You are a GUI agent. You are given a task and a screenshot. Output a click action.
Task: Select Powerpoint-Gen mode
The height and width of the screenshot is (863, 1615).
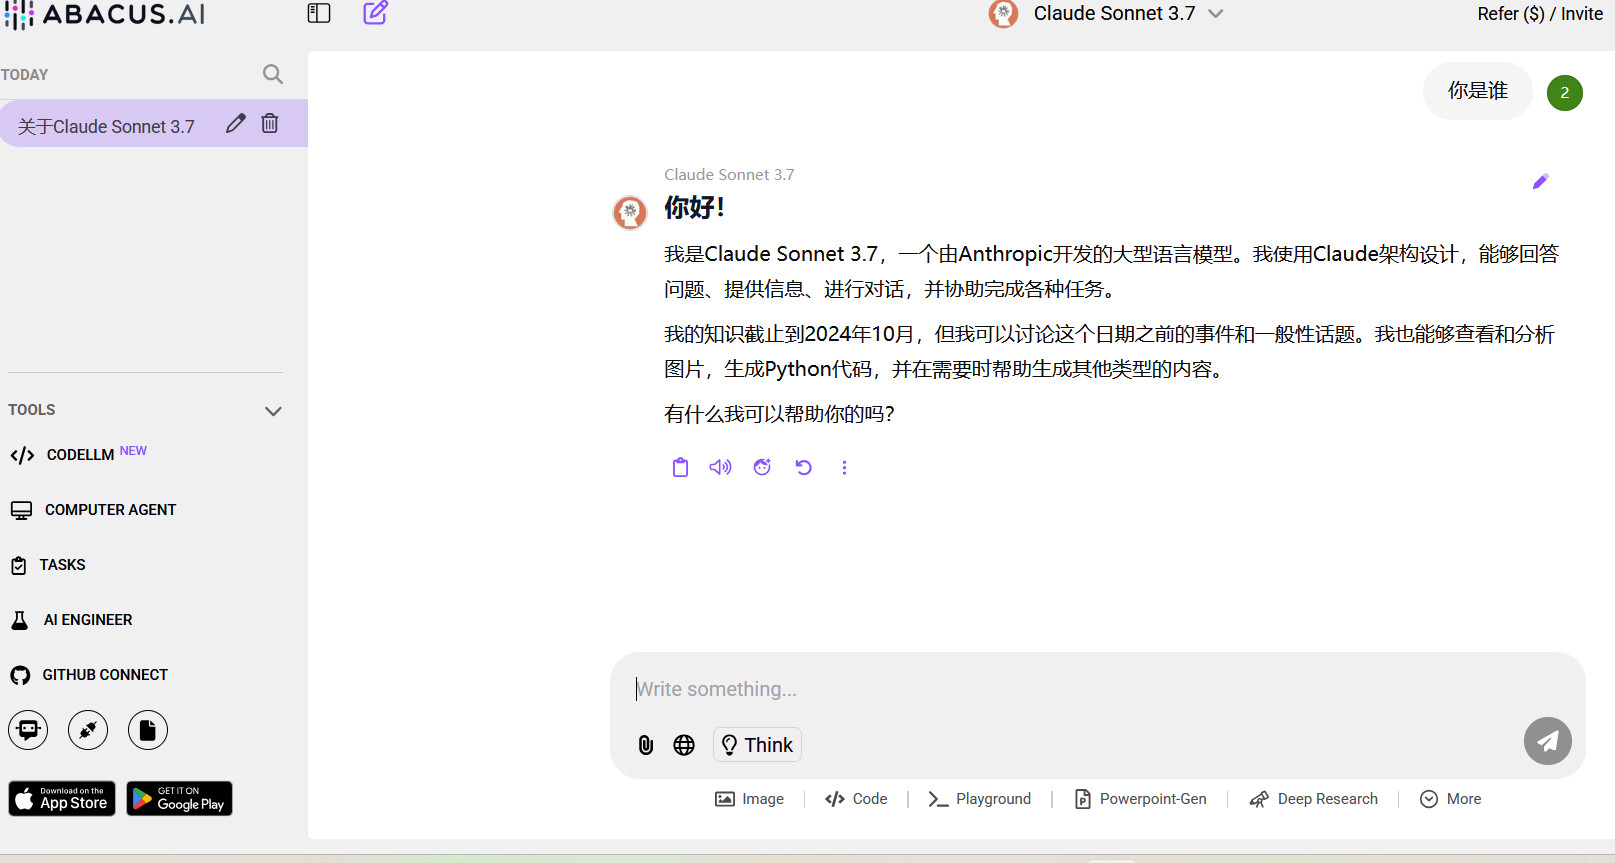(x=1140, y=799)
